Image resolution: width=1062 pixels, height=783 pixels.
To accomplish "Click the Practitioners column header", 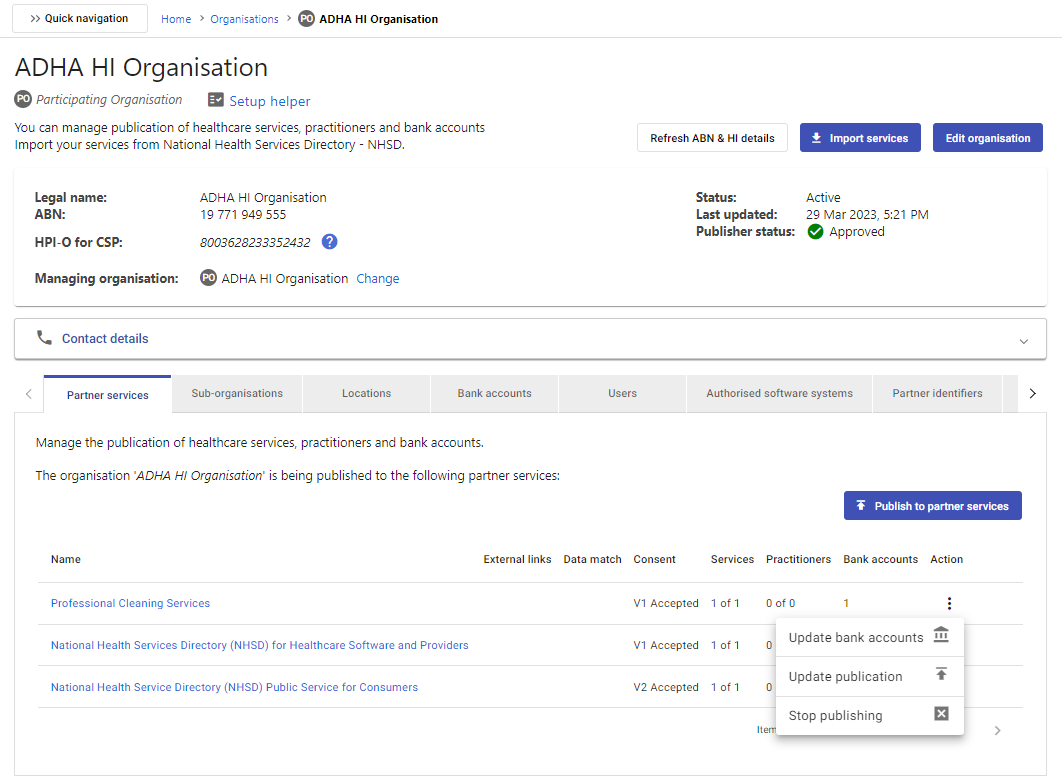I will pos(799,559).
